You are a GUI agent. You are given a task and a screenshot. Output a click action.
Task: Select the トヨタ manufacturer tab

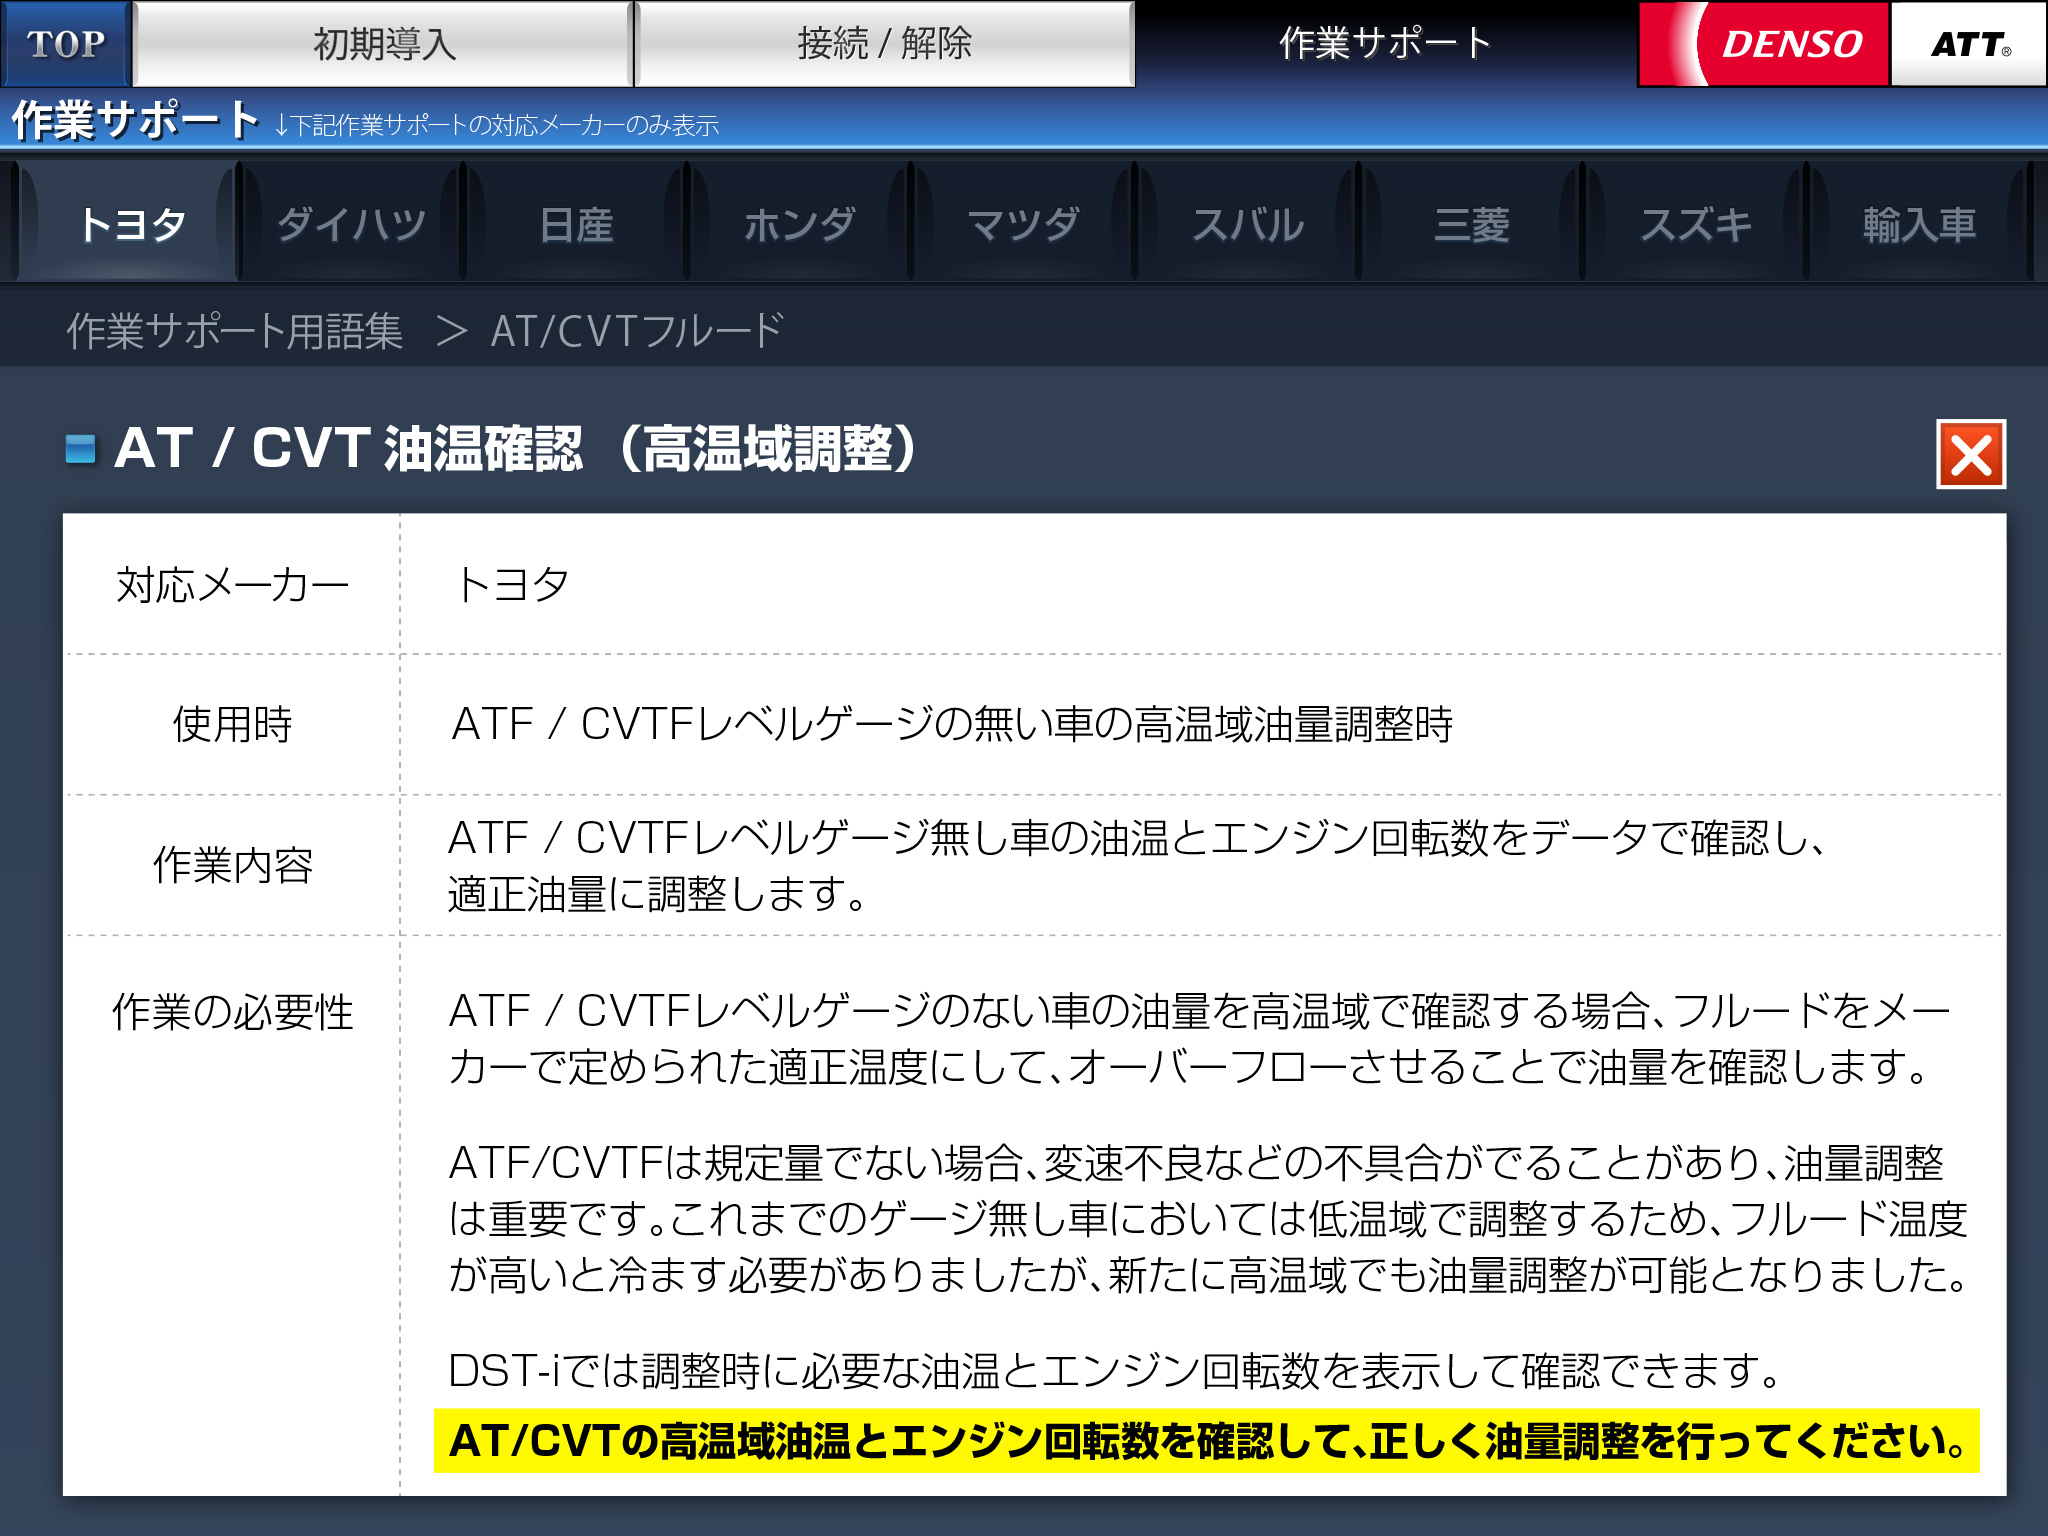(130, 224)
